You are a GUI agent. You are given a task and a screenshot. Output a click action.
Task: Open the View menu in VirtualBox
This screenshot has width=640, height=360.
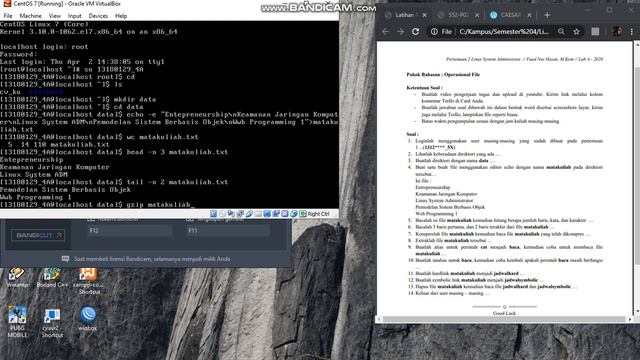click(x=55, y=16)
